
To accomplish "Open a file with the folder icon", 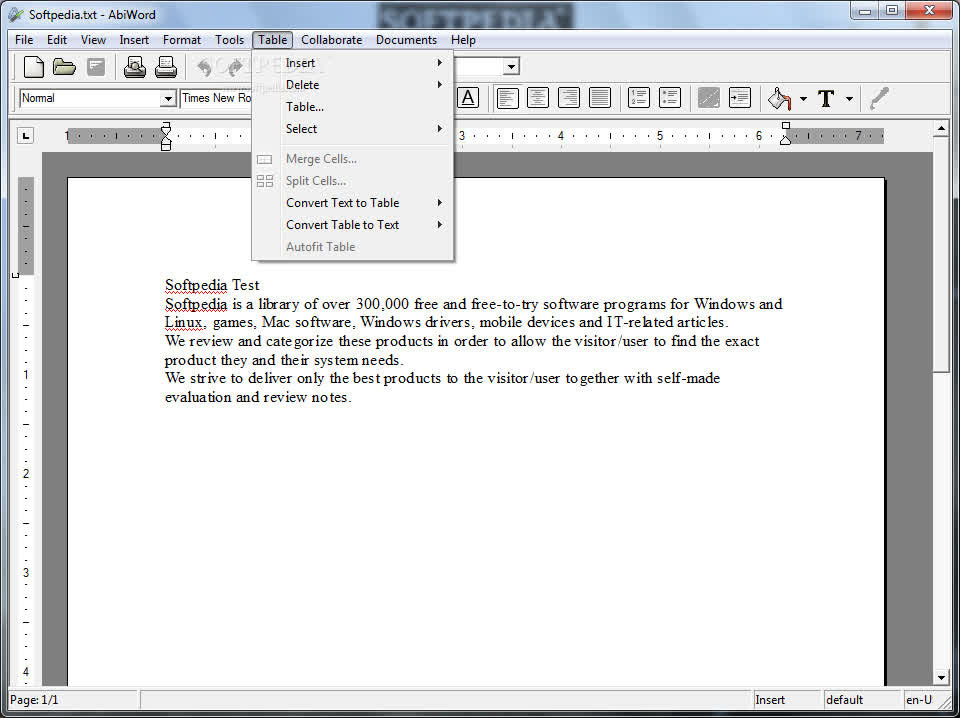I will [x=64, y=67].
